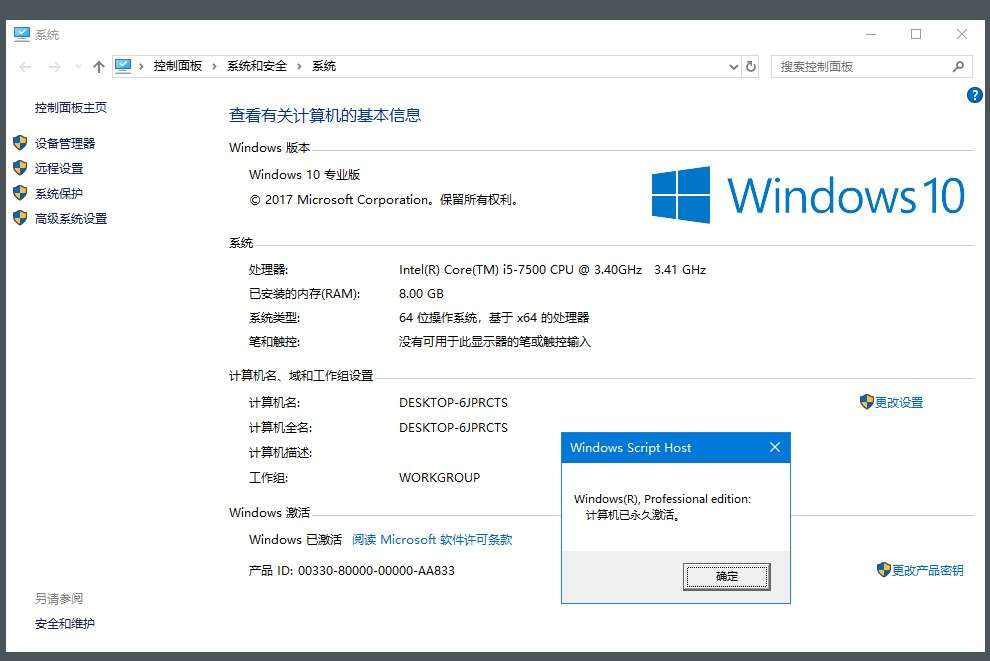This screenshot has height=661, width=990.
Task: Close the Windows Script Host dialog
Action: click(775, 447)
